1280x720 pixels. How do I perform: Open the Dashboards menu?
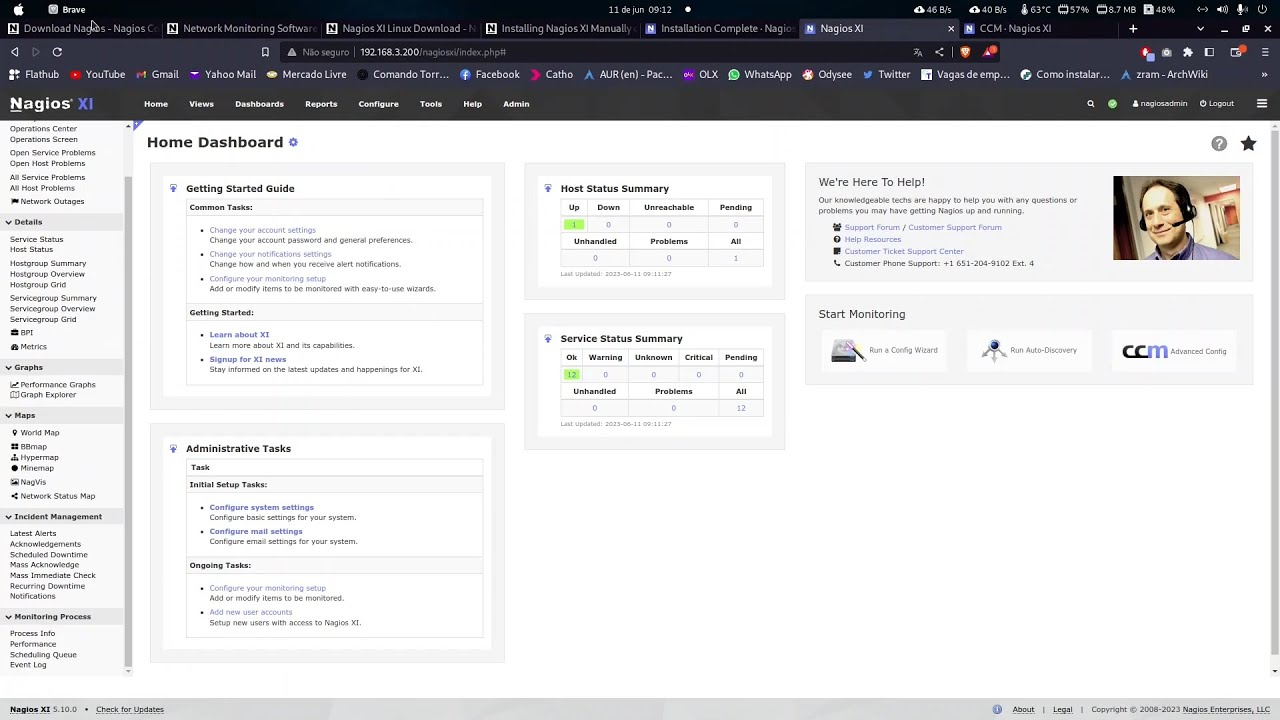(x=259, y=104)
